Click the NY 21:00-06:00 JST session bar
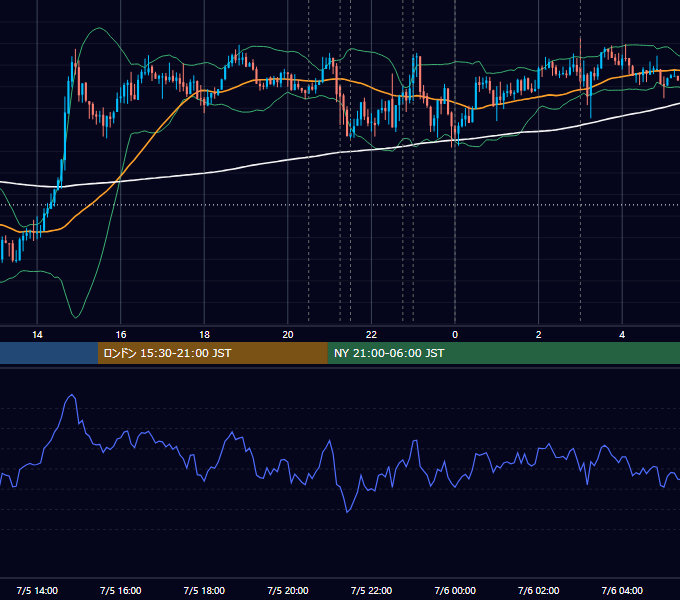Viewport: 680px width, 600px height. [503, 353]
